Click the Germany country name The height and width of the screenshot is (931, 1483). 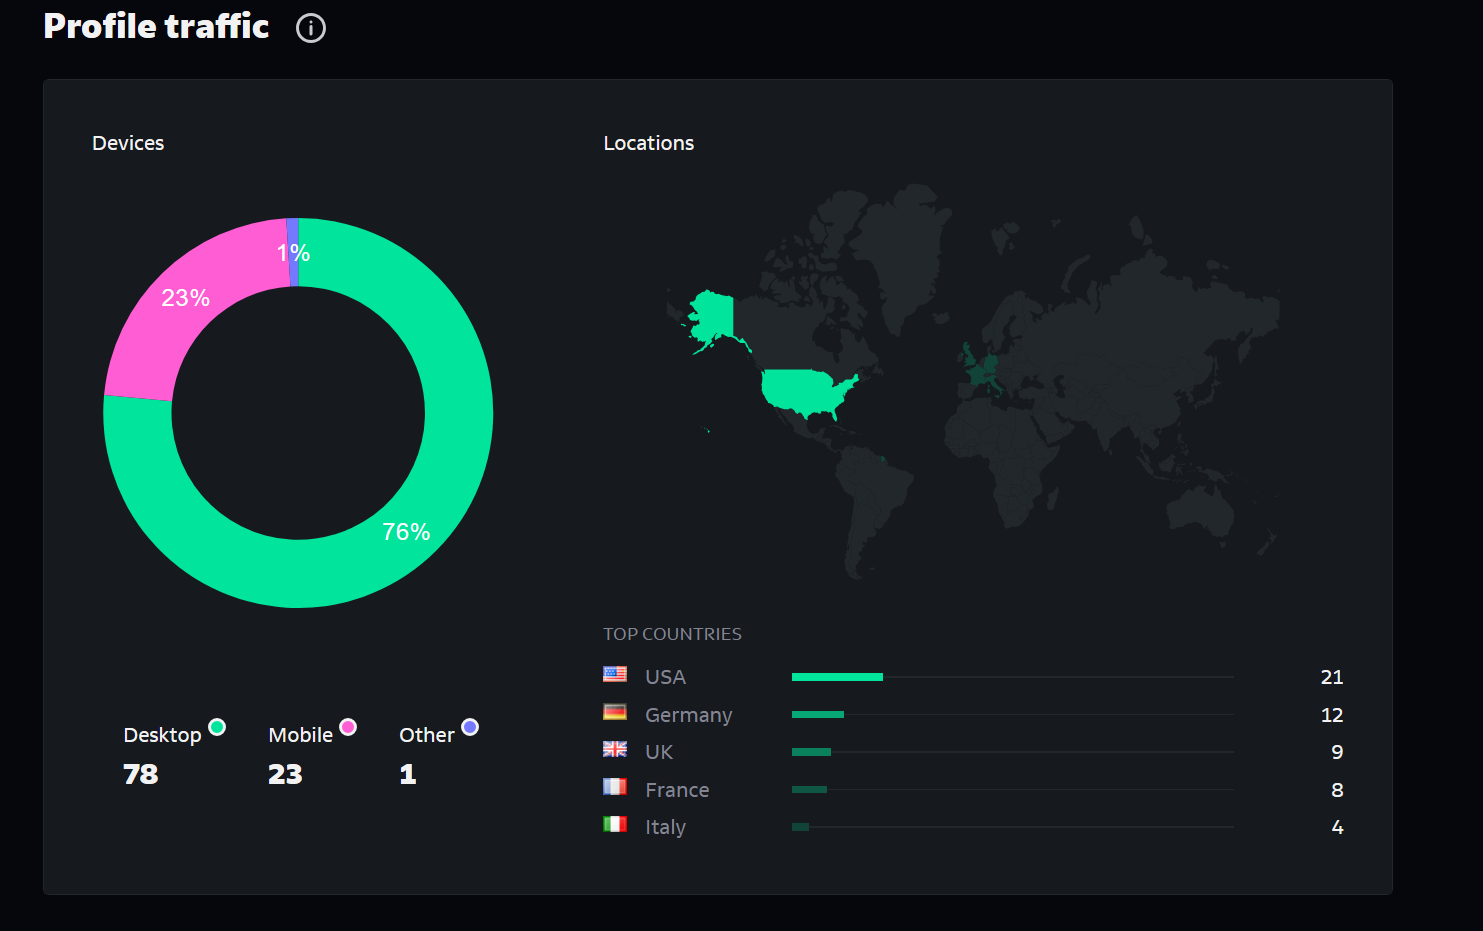pos(688,715)
